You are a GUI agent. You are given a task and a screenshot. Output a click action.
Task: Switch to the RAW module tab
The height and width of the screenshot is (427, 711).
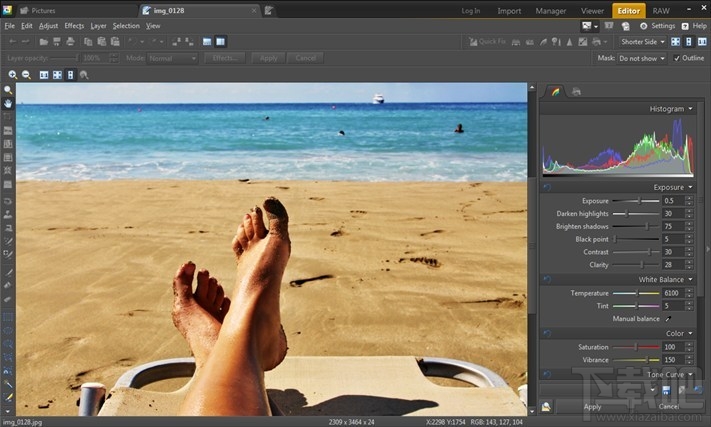pos(661,10)
